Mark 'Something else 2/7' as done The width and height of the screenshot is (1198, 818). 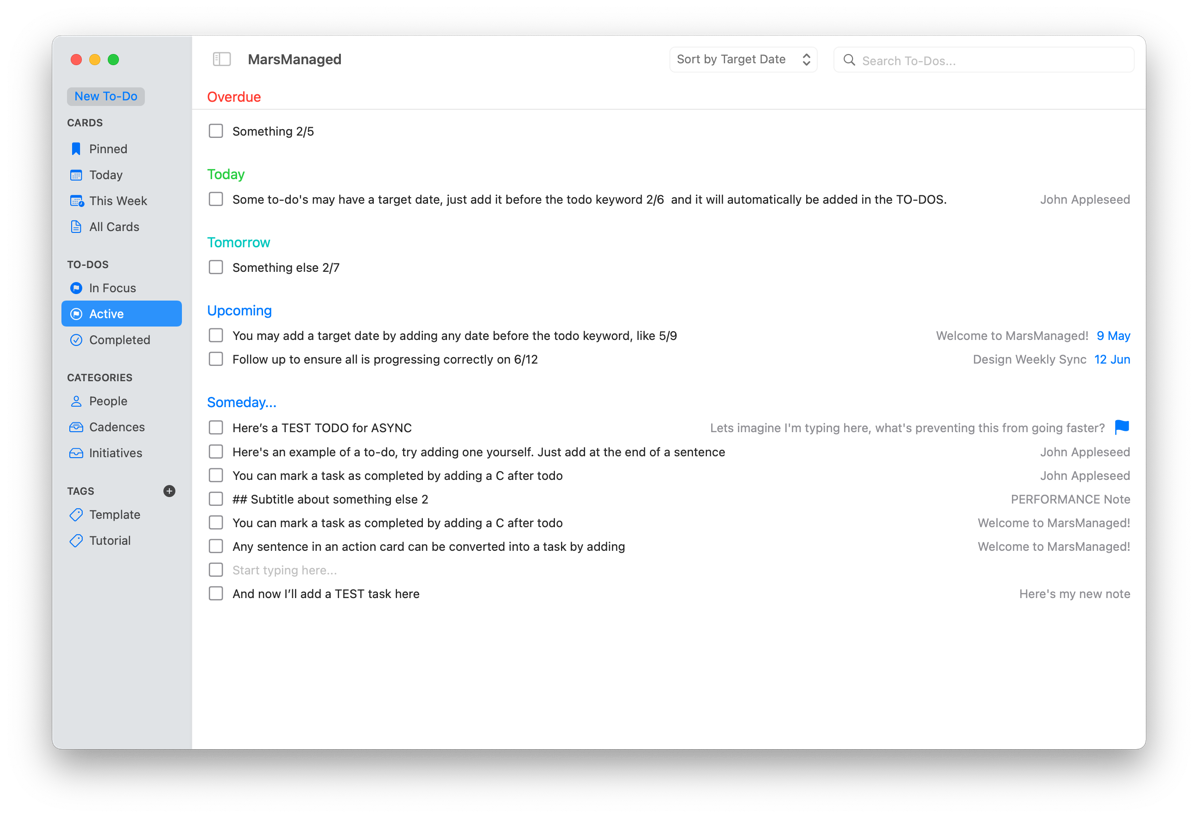(x=216, y=267)
